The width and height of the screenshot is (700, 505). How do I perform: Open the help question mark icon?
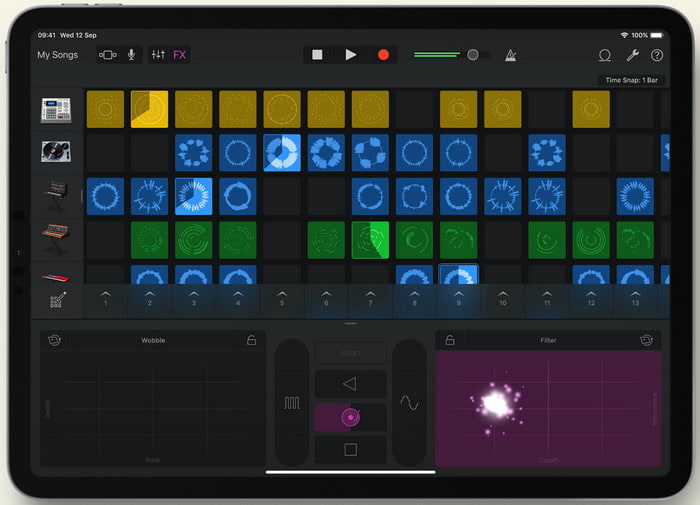click(657, 56)
